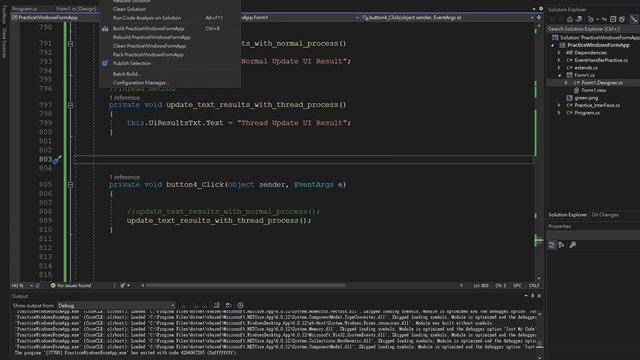Click Show All Files icon in Solution Explorer
Image resolution: width=640 pixels, height=360 pixels.
[x=622, y=19]
